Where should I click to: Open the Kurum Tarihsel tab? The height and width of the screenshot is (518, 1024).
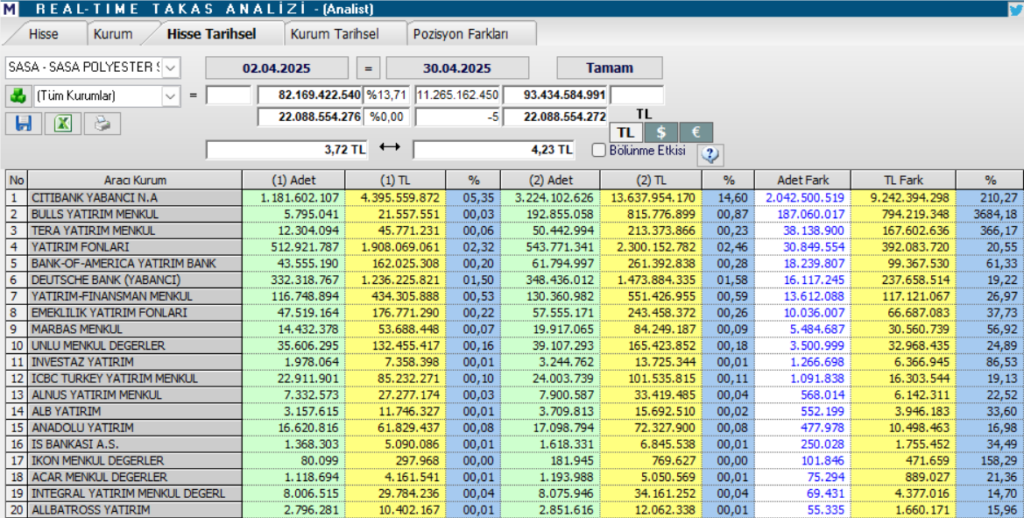(334, 34)
